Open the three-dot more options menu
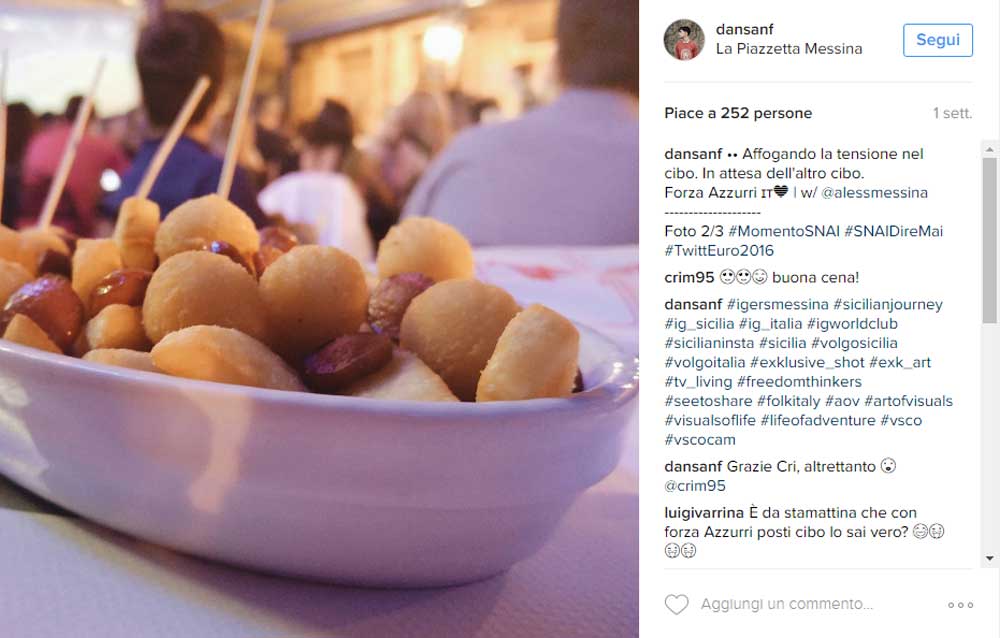 point(960,605)
